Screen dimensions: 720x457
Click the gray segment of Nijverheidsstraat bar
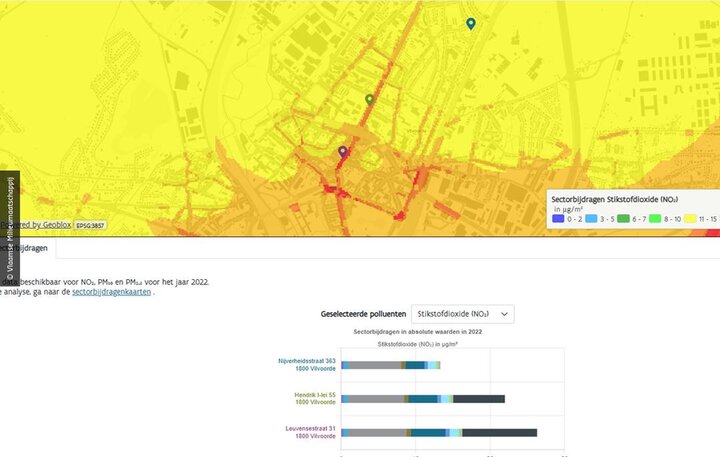373,365
